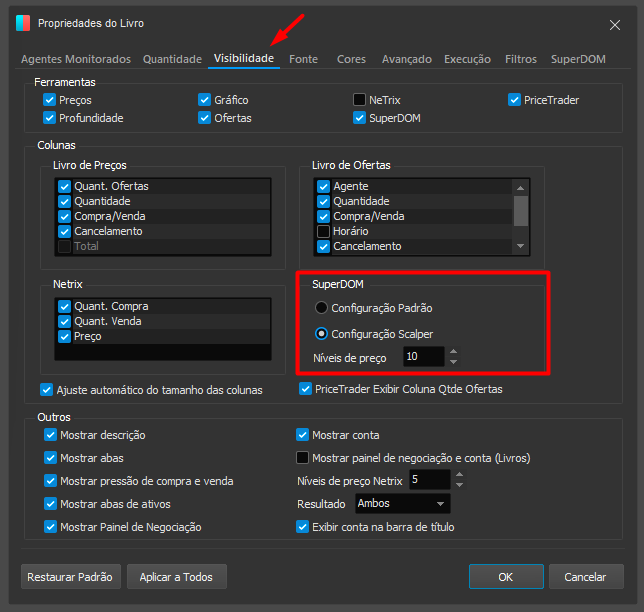
Task: Open the Quantidade tab
Action: 172,59
